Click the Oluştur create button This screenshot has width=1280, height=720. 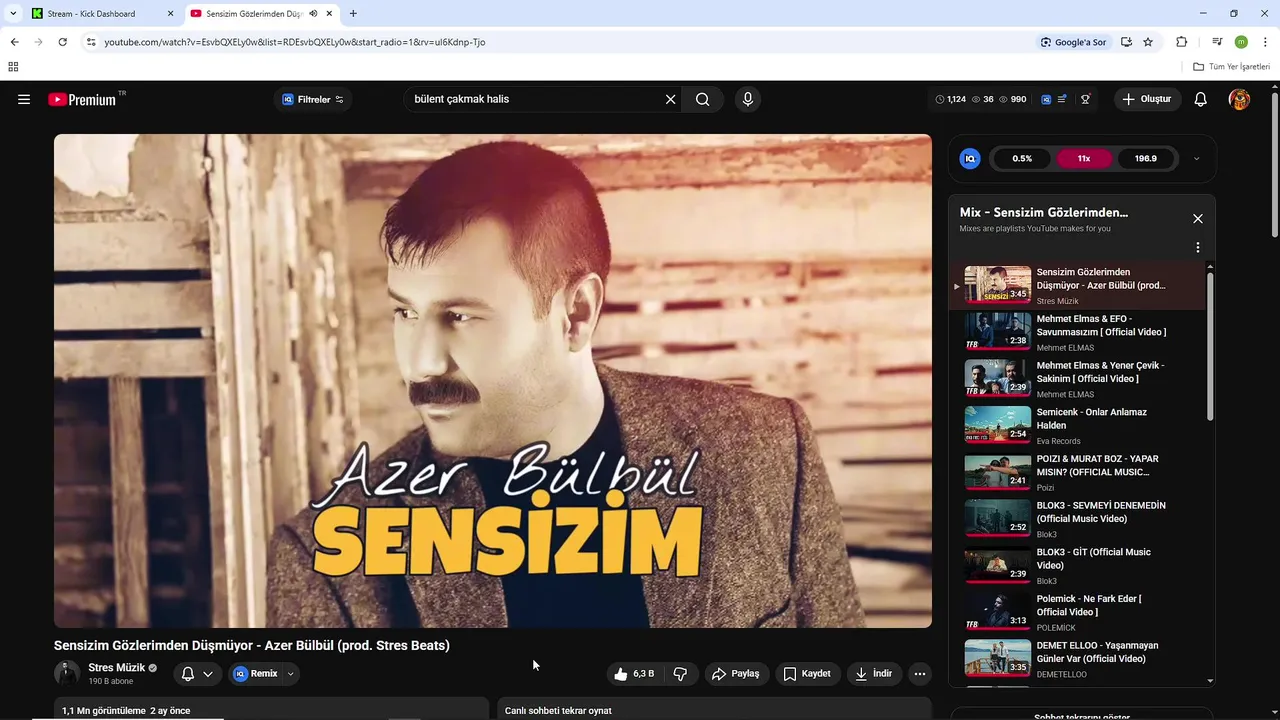[1147, 99]
